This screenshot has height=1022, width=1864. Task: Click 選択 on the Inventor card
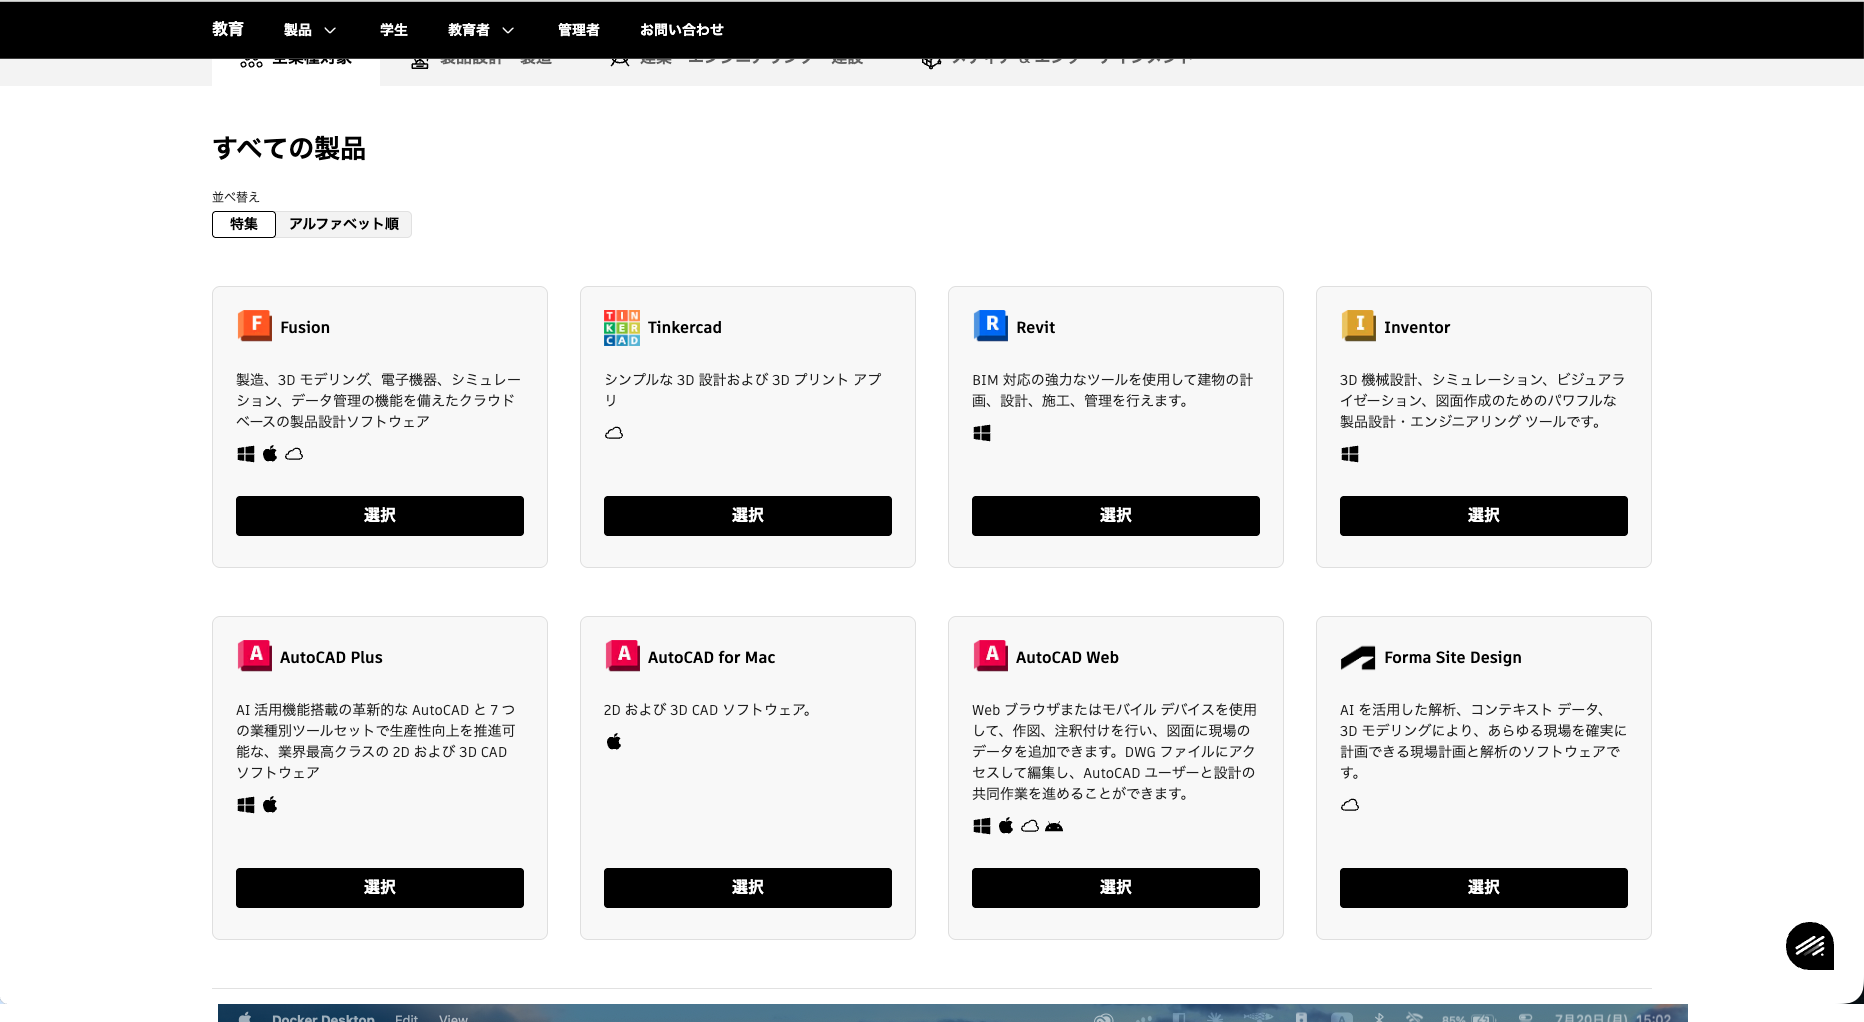point(1484,516)
